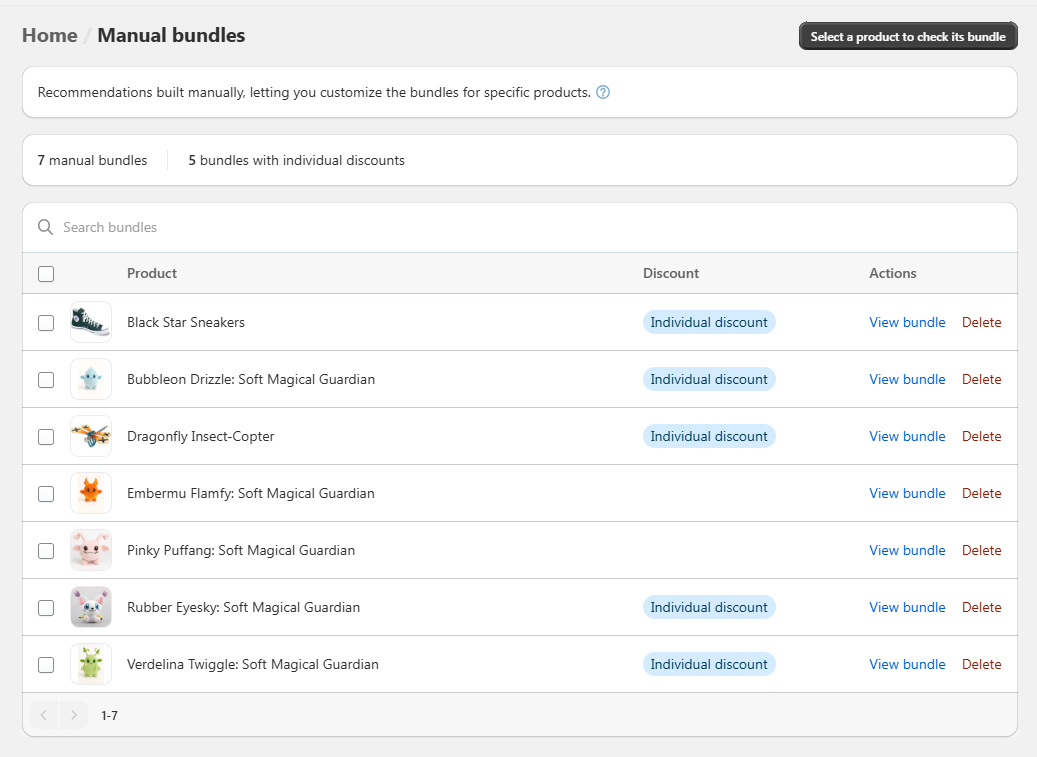
Task: Click Individual discount badge for Bubbleon Drizzle
Action: pyautogui.click(x=709, y=379)
